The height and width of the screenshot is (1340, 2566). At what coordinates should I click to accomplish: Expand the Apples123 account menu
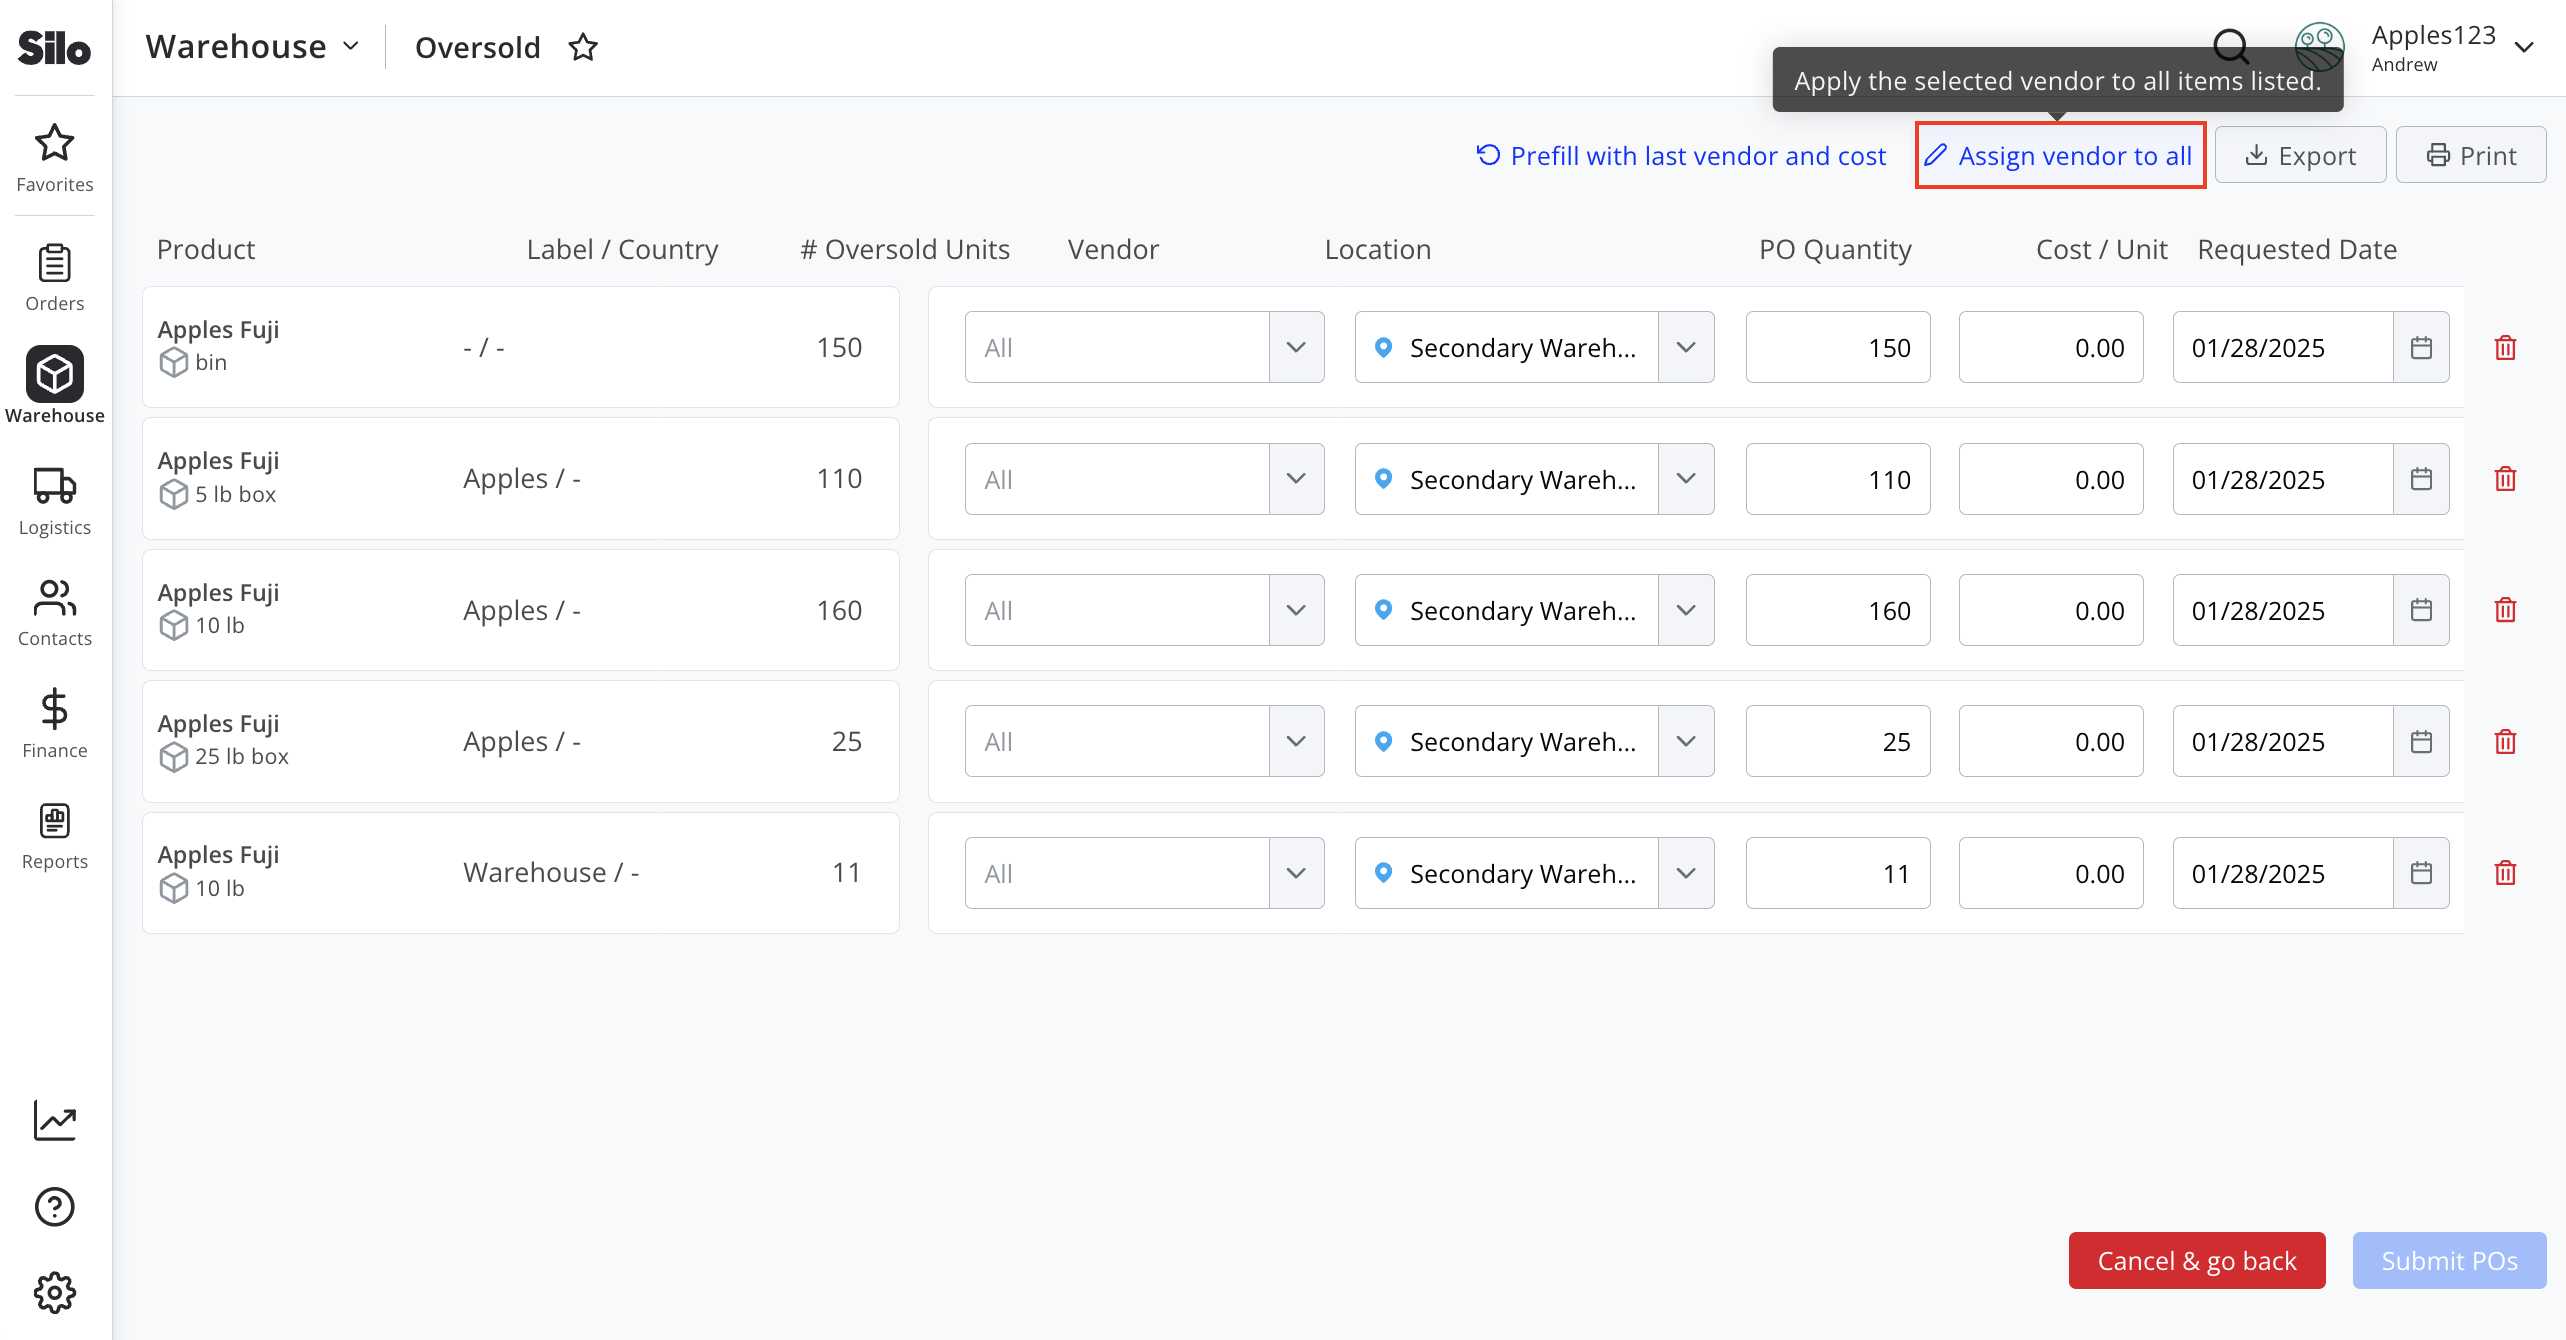pos(2524,47)
